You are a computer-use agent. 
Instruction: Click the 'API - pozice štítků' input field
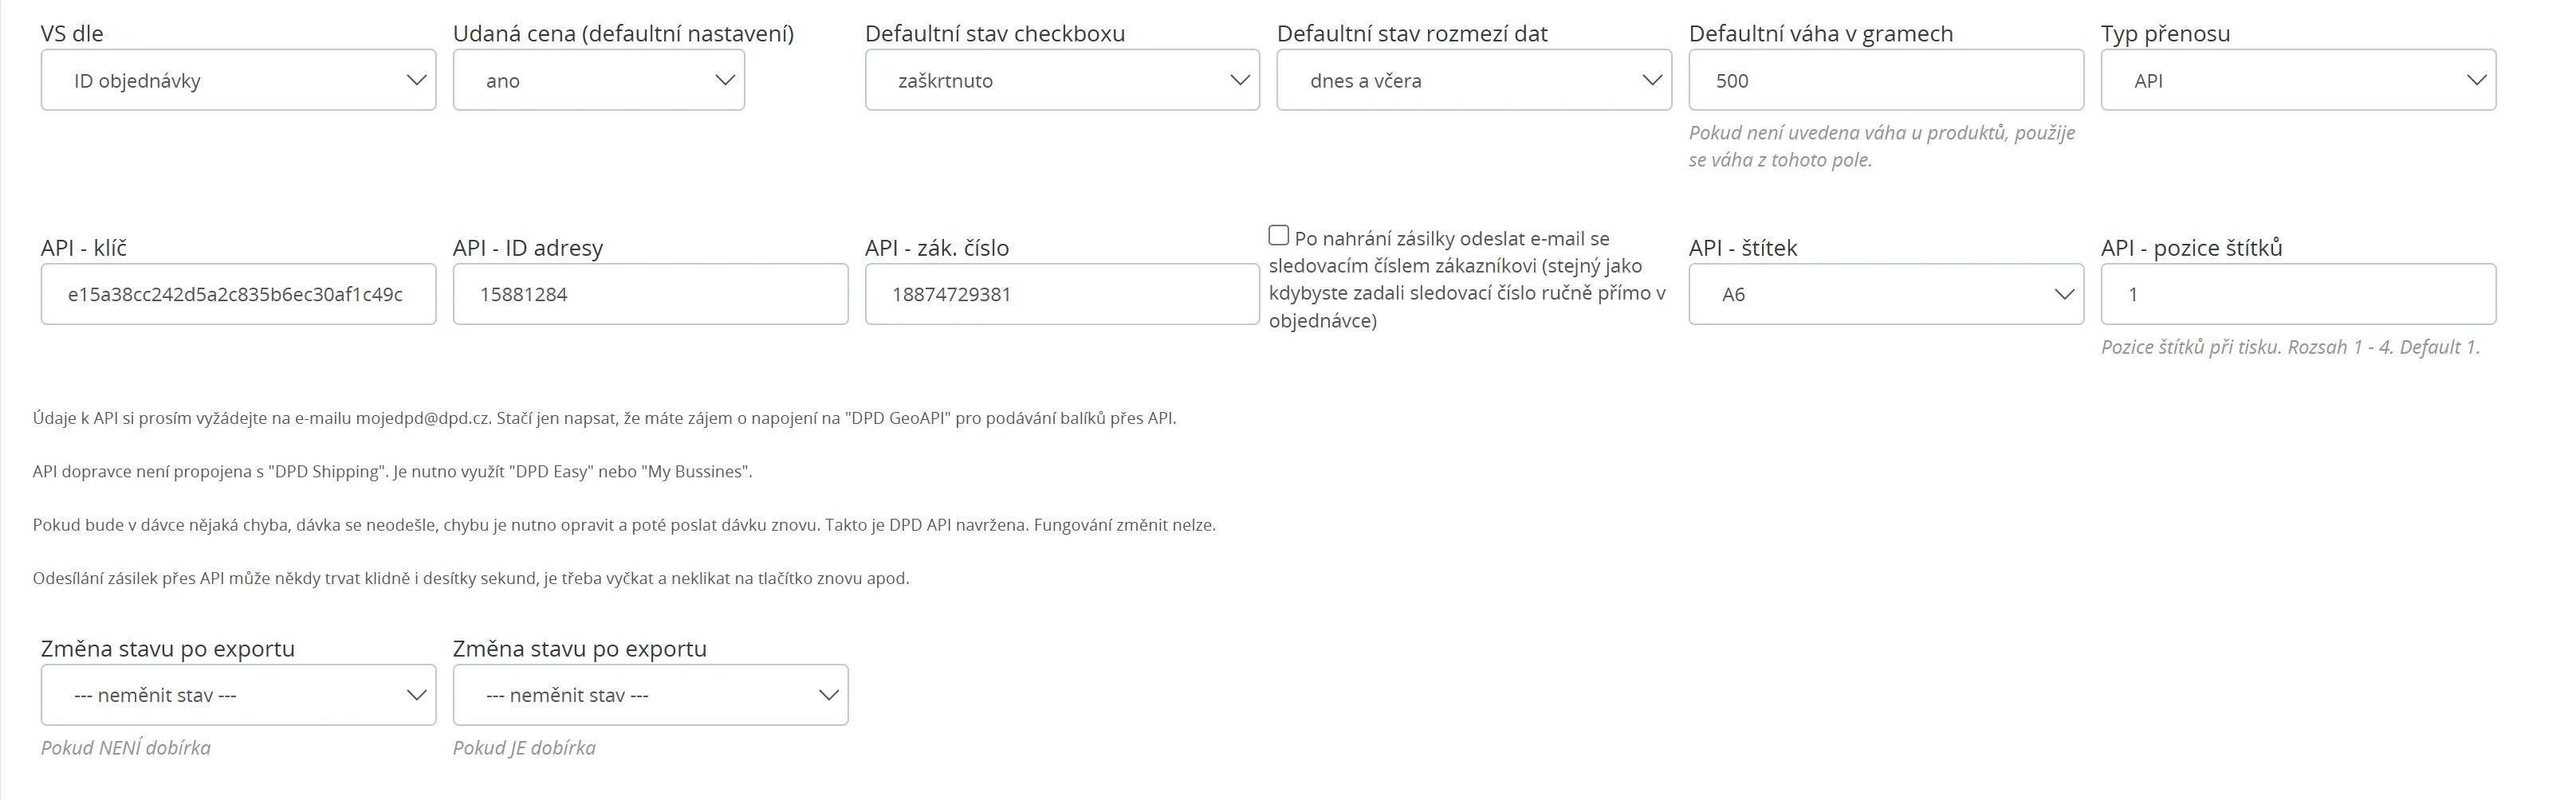(x=2298, y=294)
